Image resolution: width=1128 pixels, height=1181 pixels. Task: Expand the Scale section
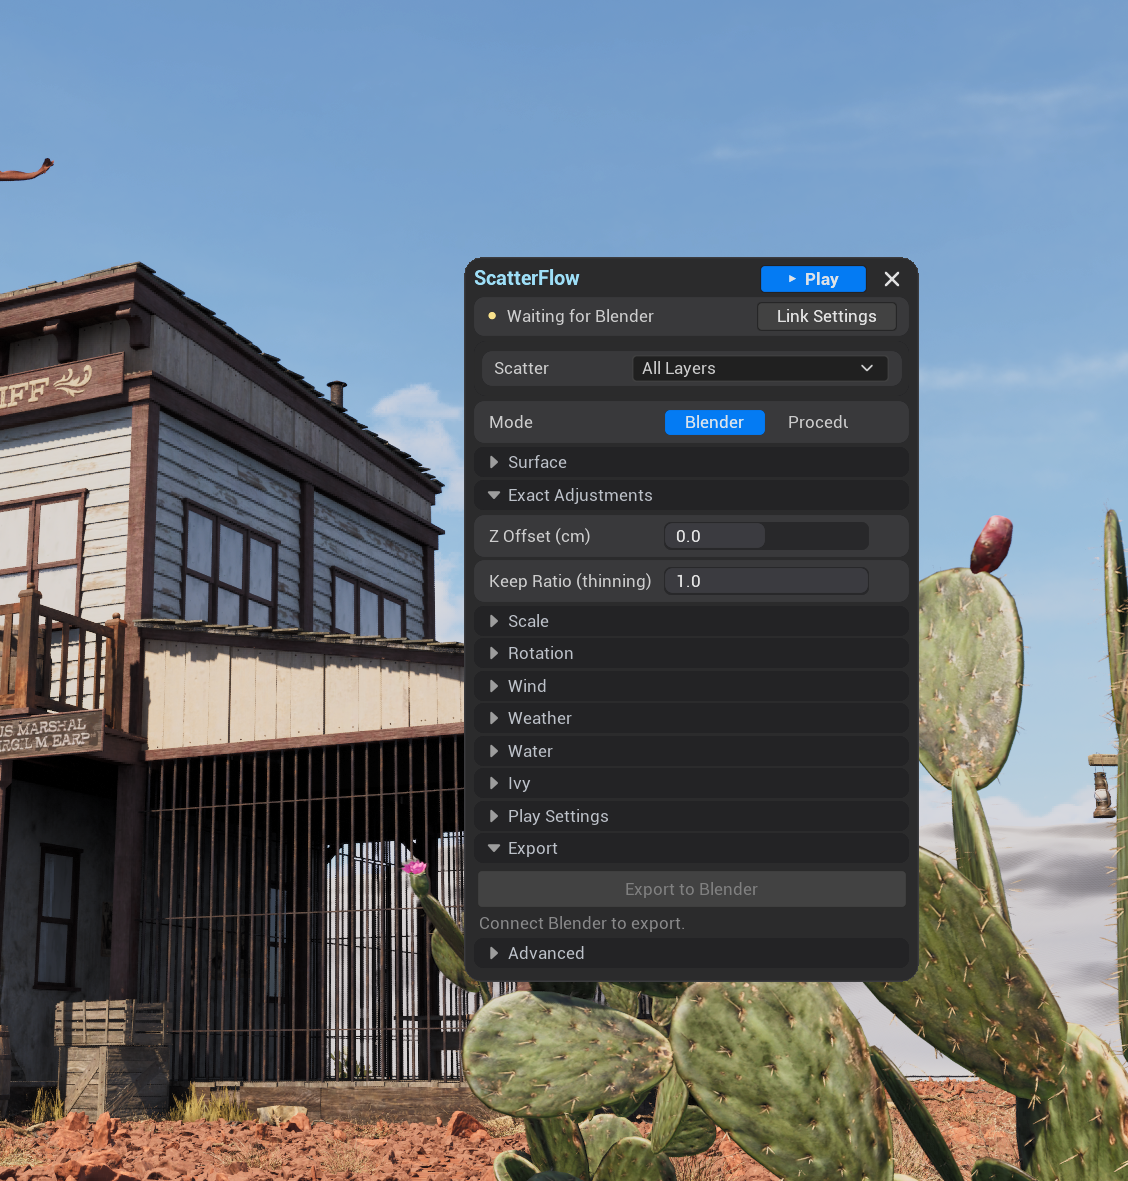[691, 621]
